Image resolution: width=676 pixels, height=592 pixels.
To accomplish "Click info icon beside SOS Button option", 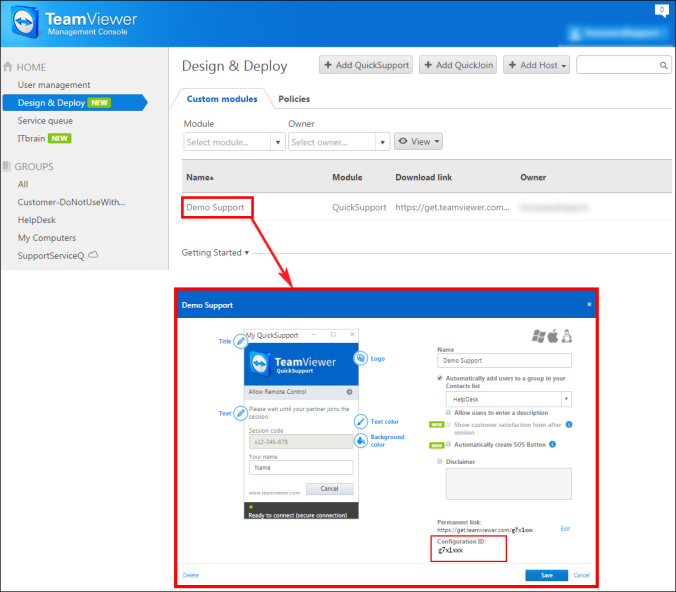I will (553, 444).
